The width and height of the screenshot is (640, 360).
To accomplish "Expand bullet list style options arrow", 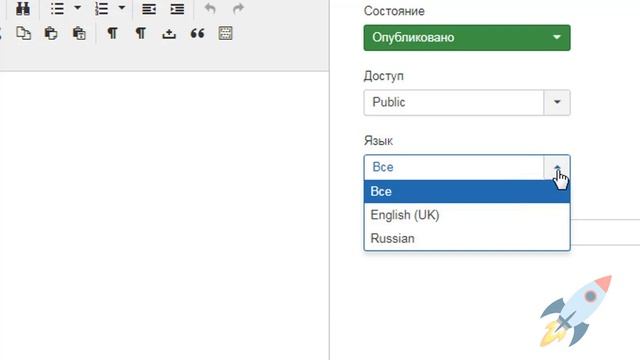I will point(78,8).
